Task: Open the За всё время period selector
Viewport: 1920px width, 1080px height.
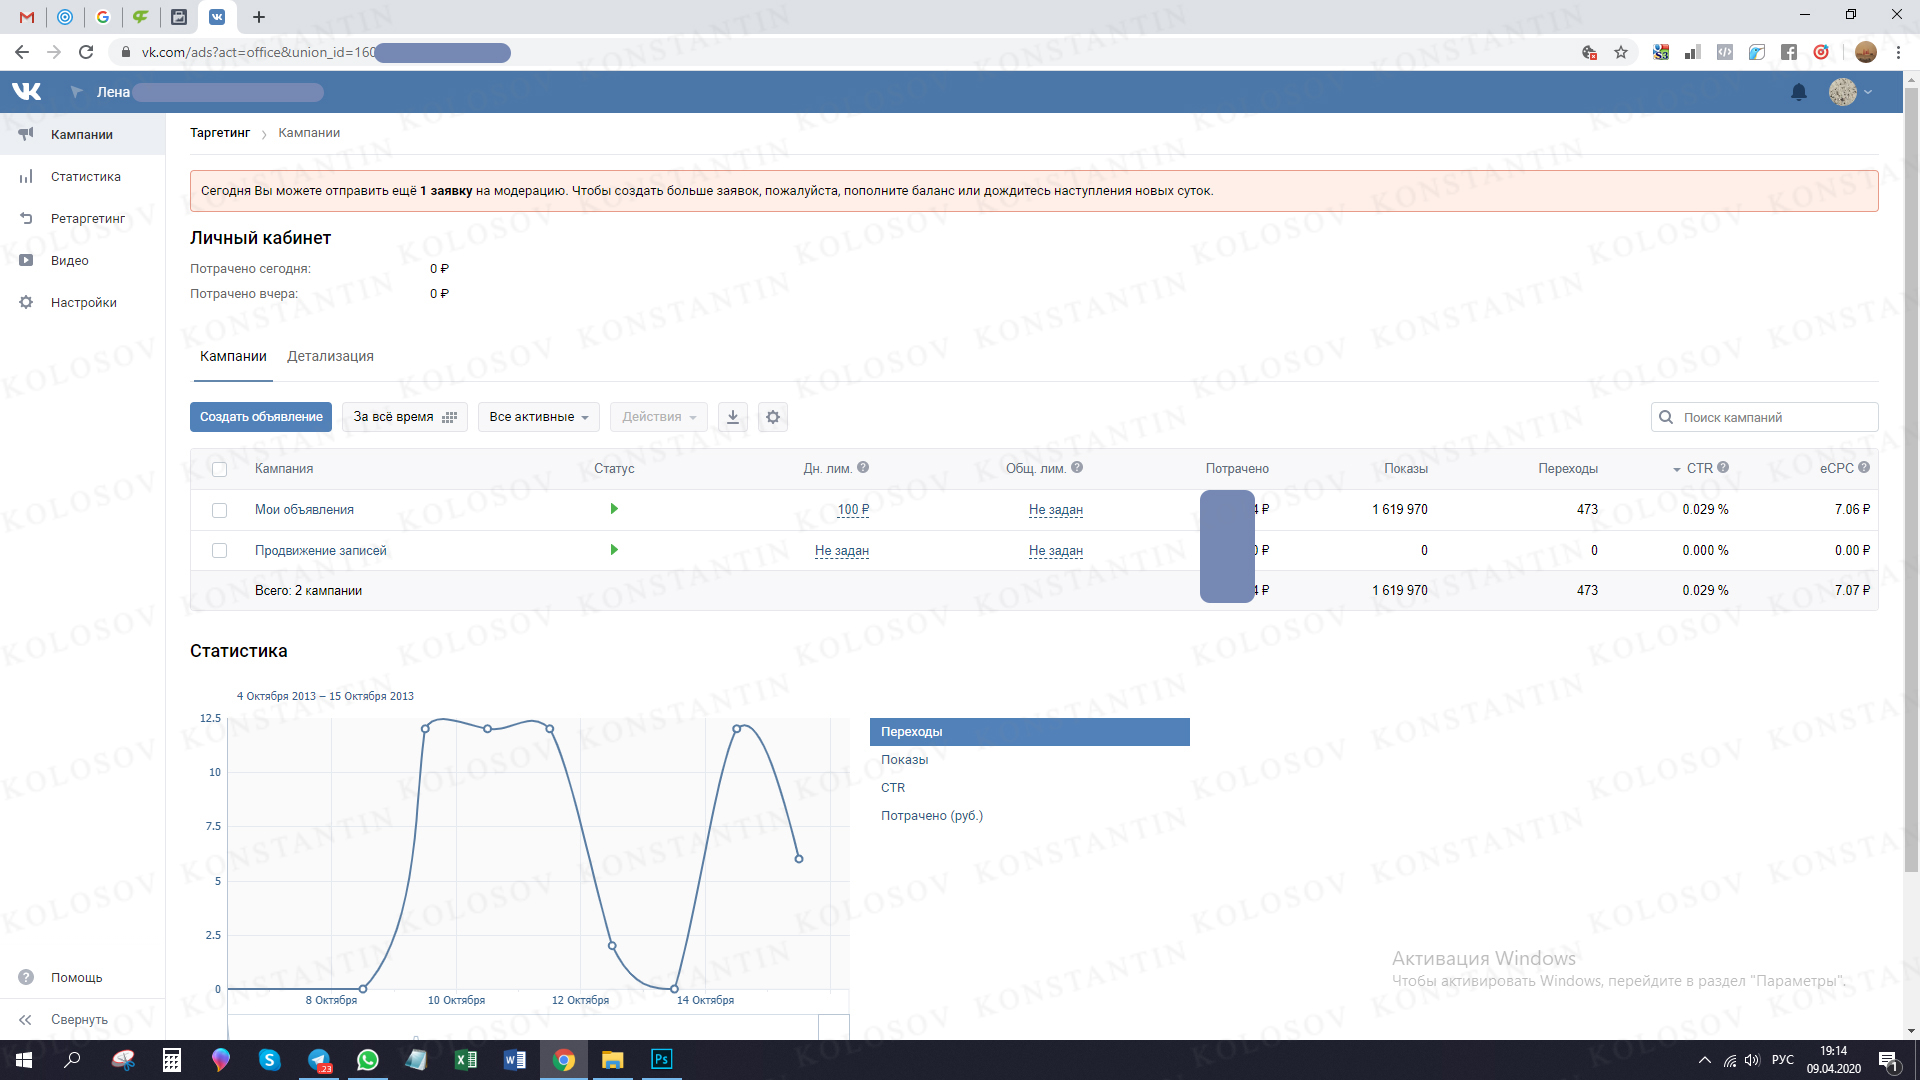Action: point(404,417)
